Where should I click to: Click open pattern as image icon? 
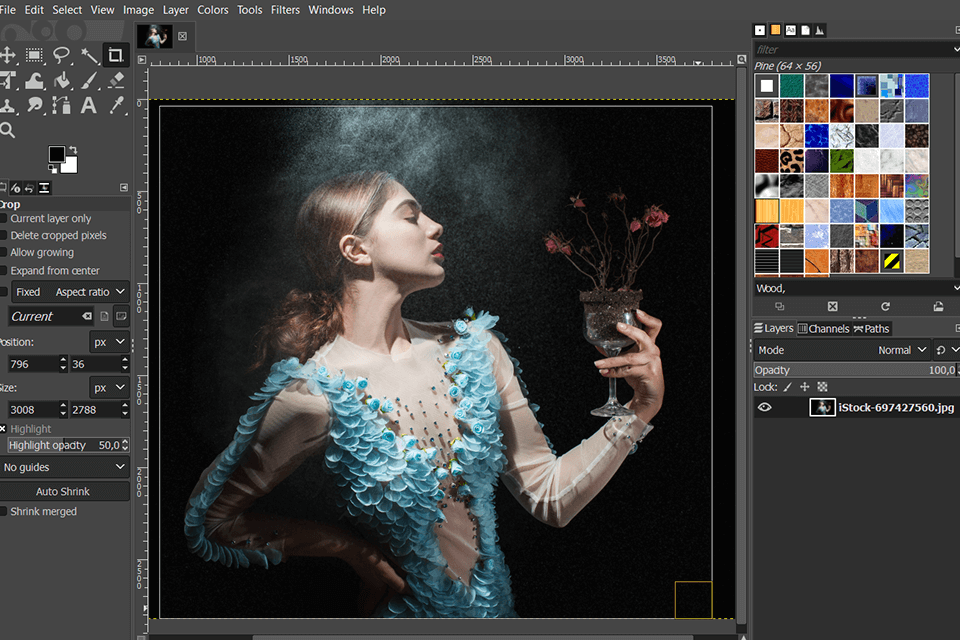[938, 306]
